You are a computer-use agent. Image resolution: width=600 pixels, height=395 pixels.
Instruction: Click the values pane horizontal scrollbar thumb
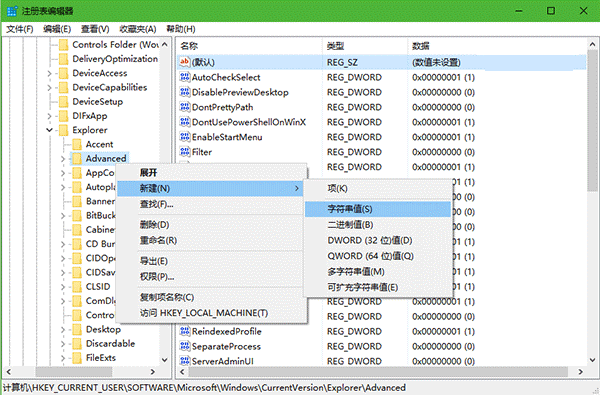(x=379, y=371)
